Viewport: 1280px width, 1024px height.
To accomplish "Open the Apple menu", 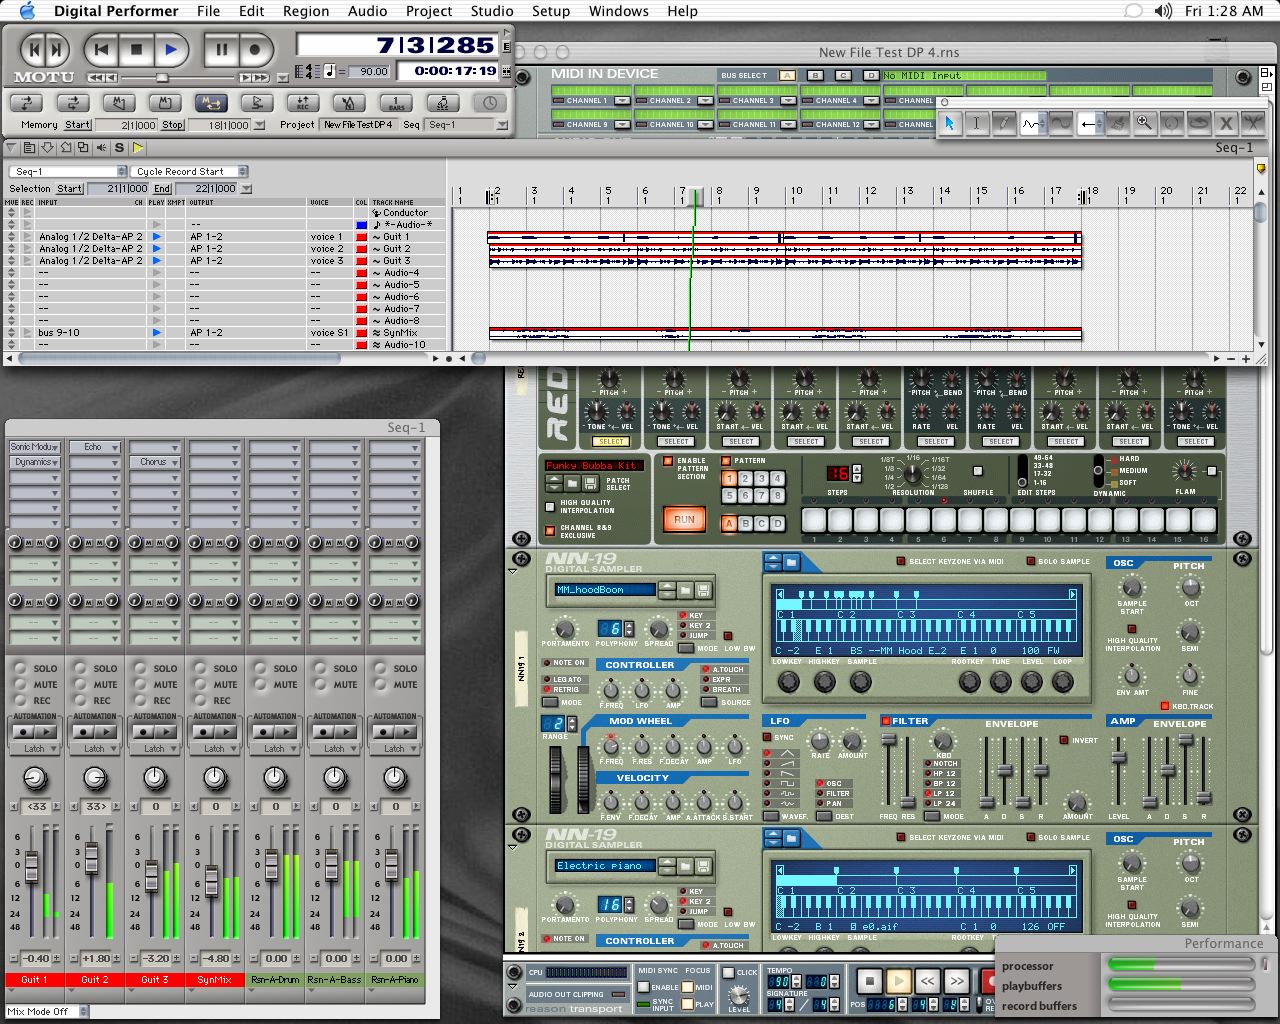I will coord(27,11).
